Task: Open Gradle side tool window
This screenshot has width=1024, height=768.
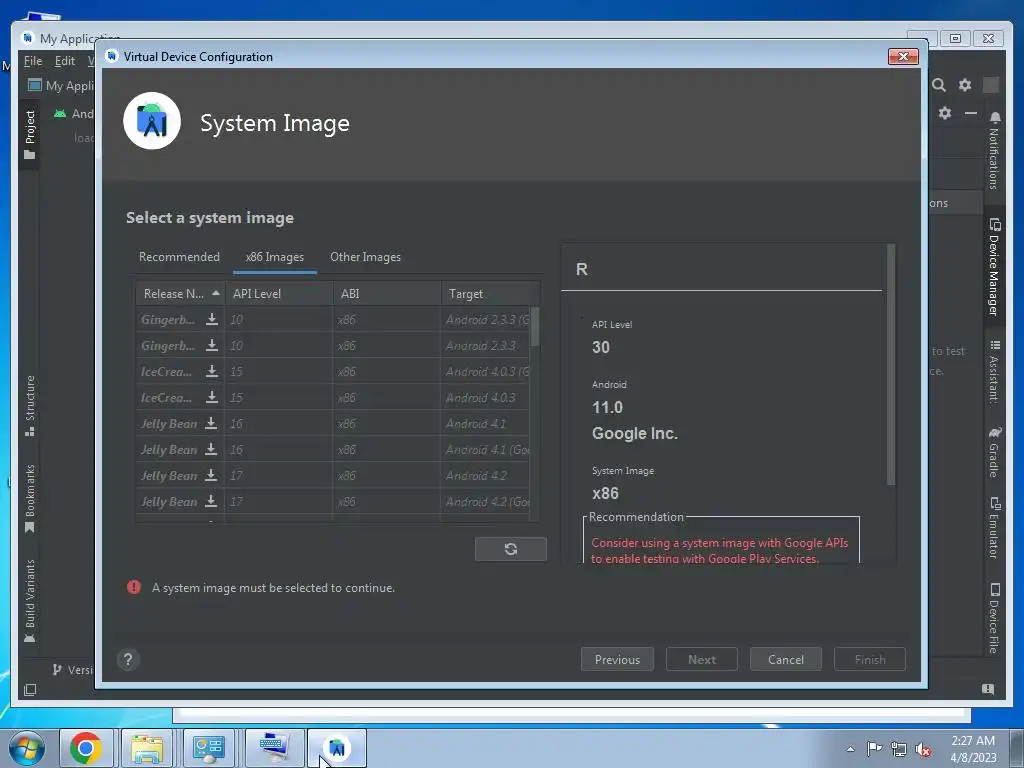Action: [x=994, y=452]
